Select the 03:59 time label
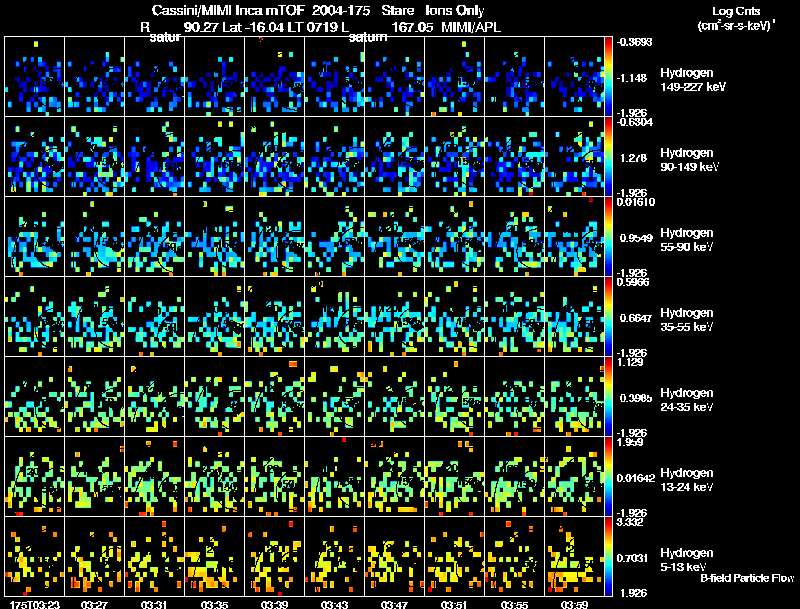The width and height of the screenshot is (800, 609). click(x=574, y=604)
